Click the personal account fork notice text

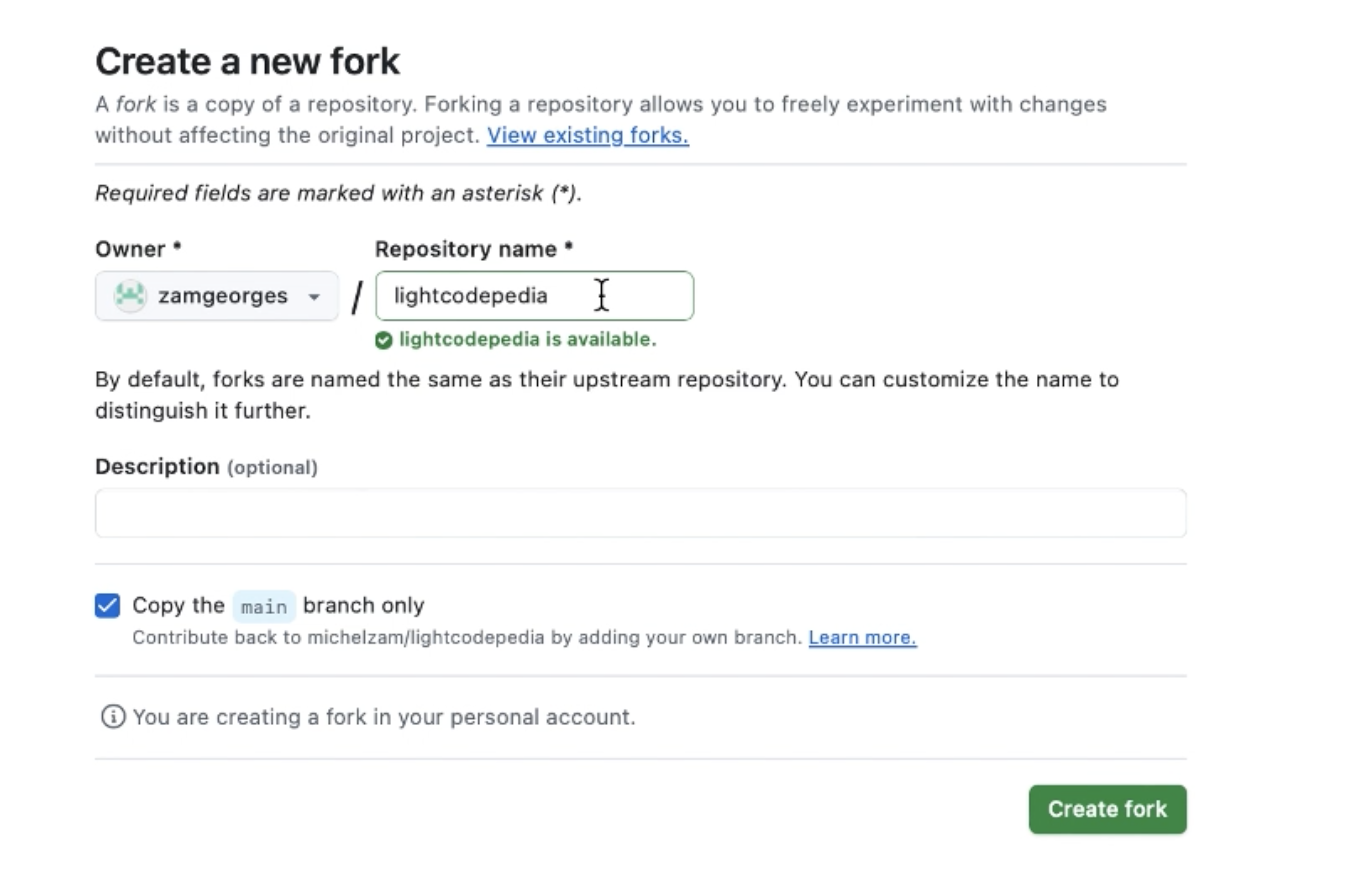383,717
